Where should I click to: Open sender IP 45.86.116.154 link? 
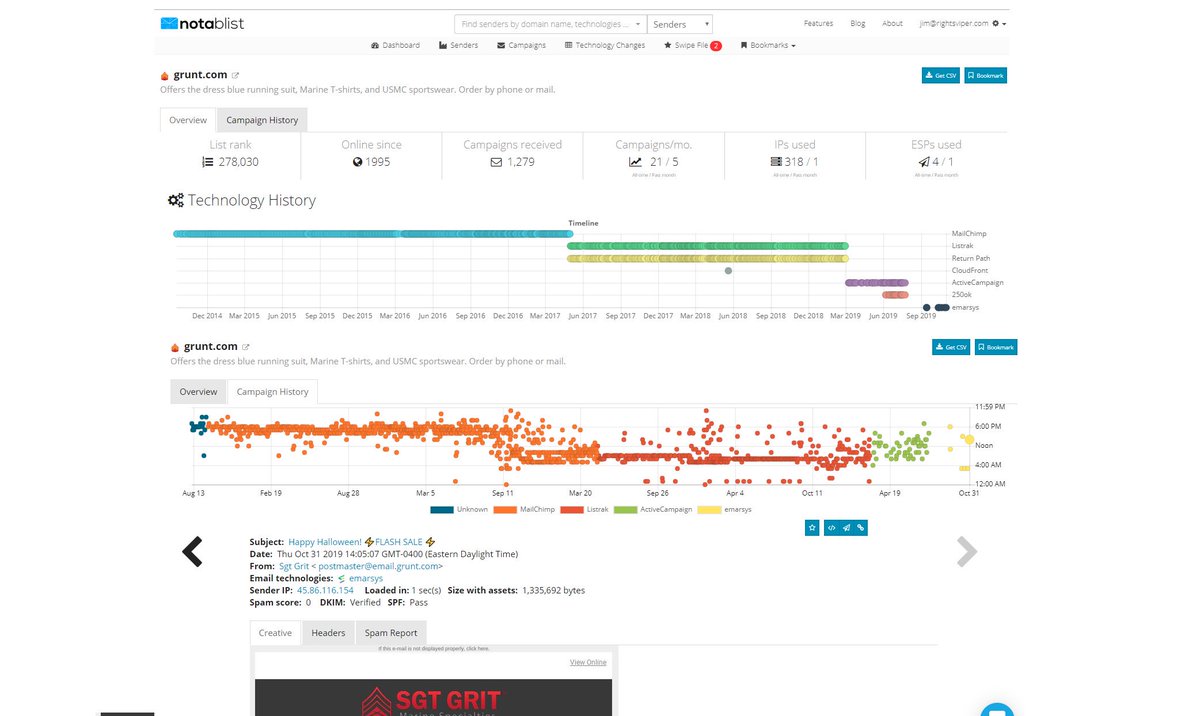pyautogui.click(x=325, y=590)
